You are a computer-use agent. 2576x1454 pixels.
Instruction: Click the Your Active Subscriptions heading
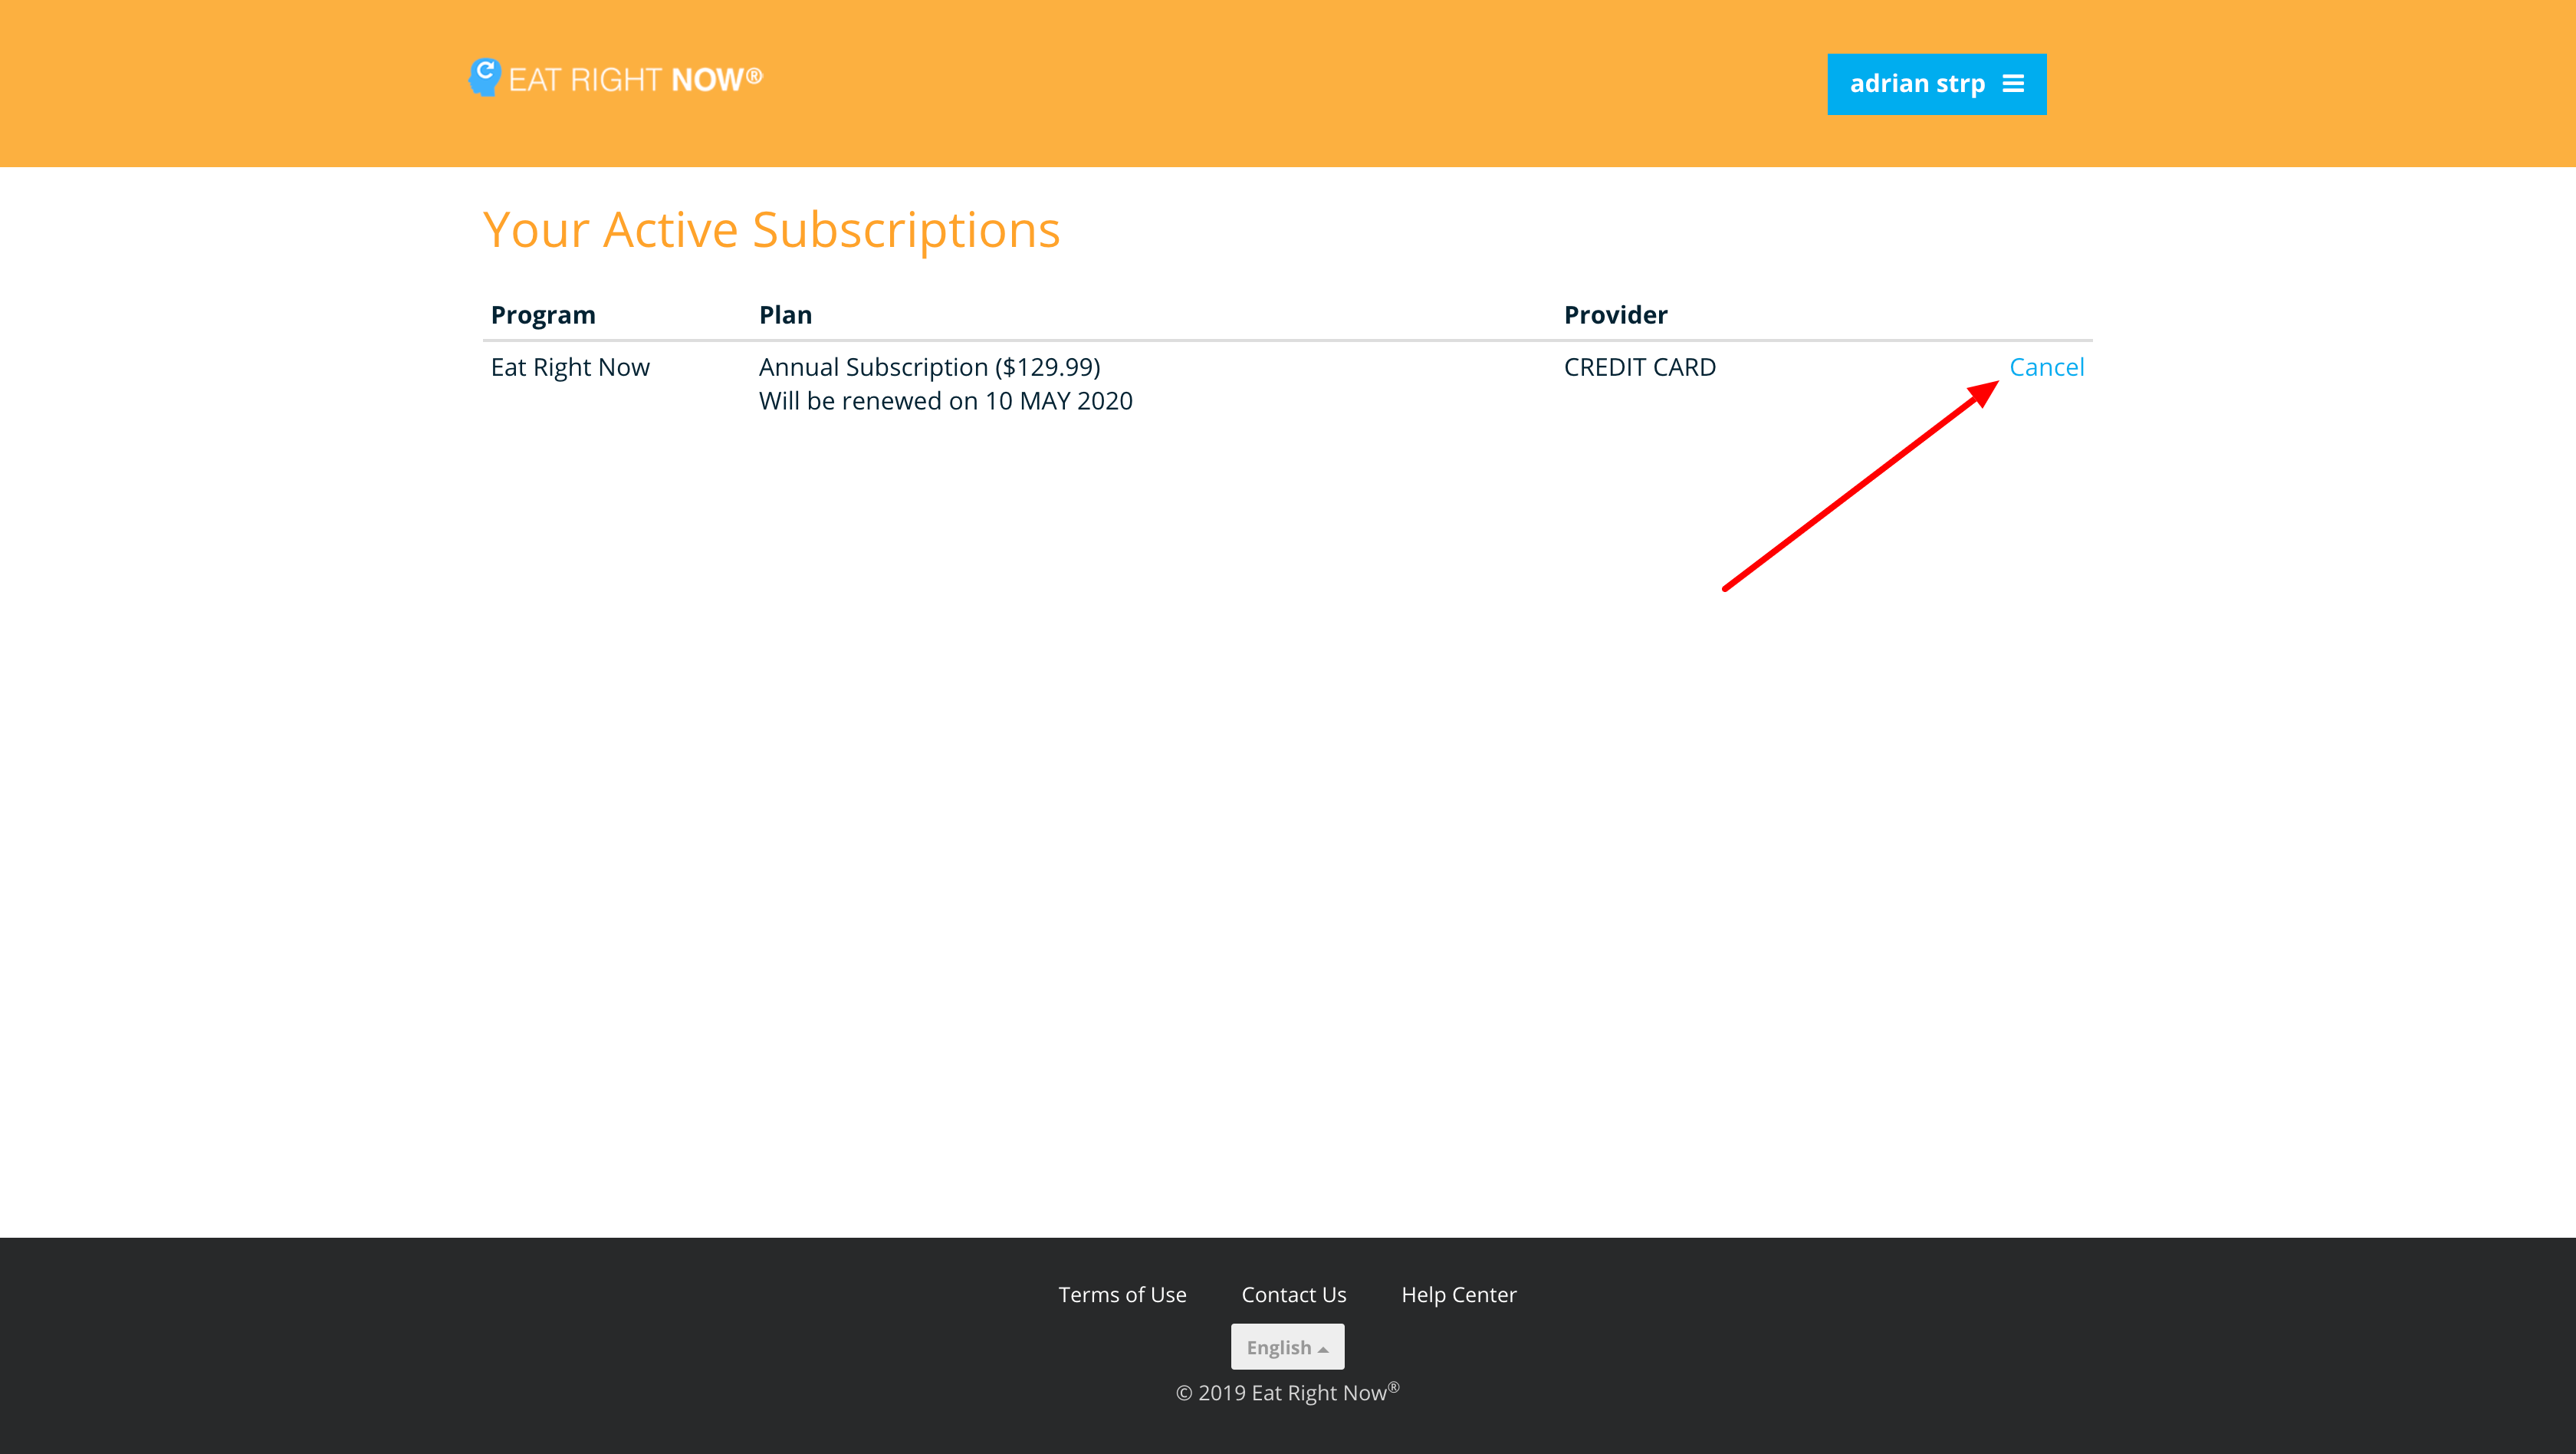click(x=771, y=230)
